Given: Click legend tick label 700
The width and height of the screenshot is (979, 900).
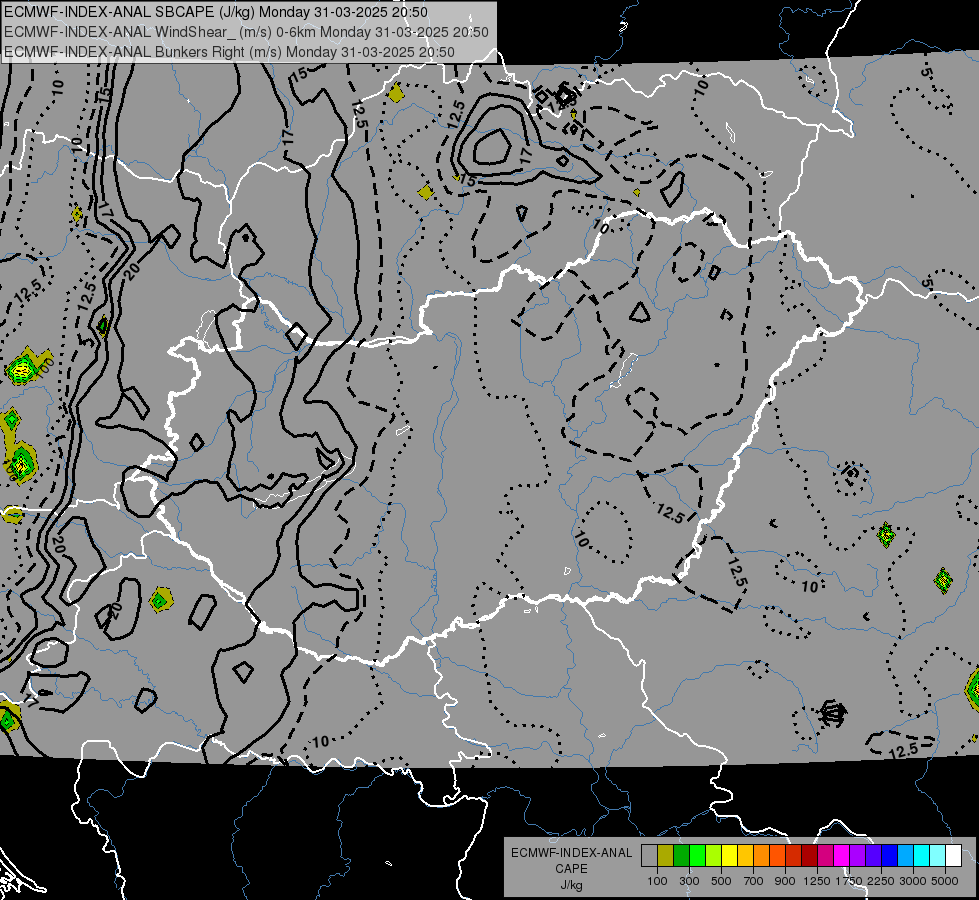Looking at the screenshot, I should click(x=753, y=881).
